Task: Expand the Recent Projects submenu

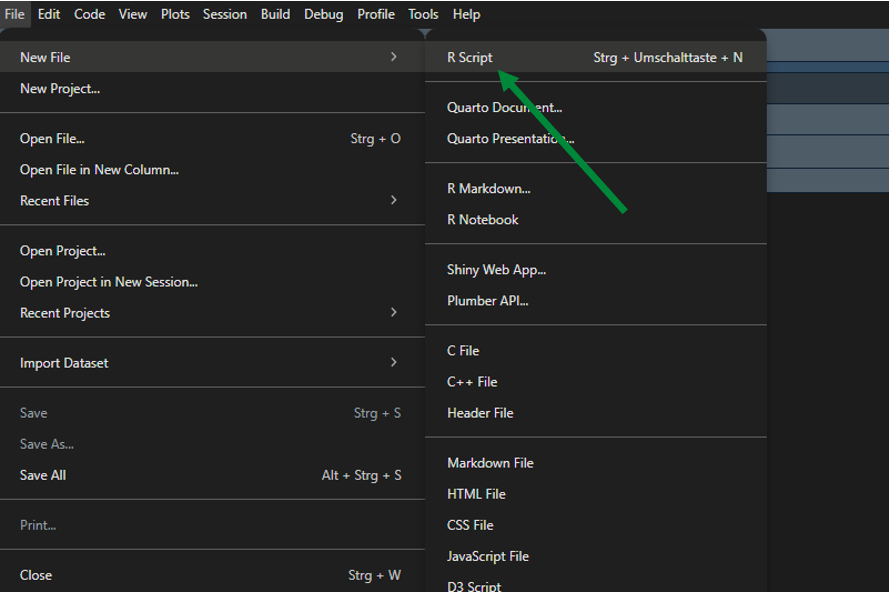Action: click(212, 313)
